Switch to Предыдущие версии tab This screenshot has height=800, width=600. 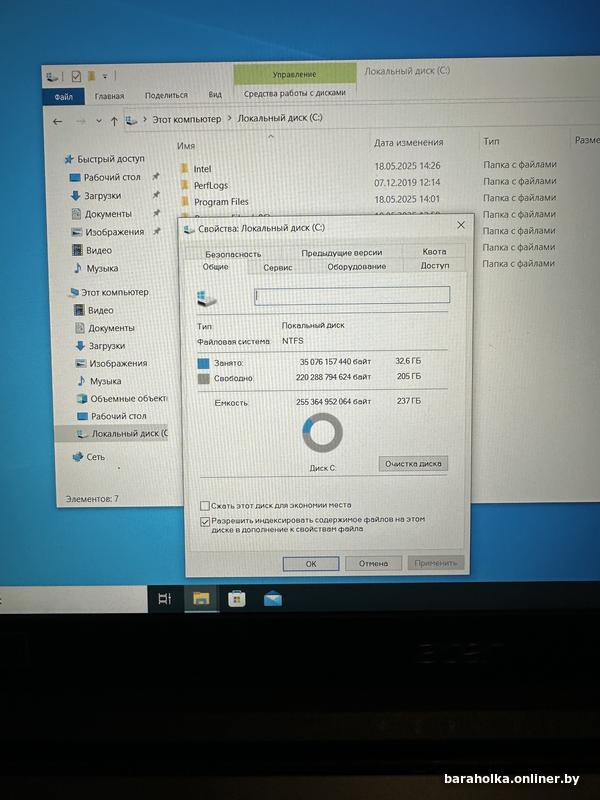341,252
